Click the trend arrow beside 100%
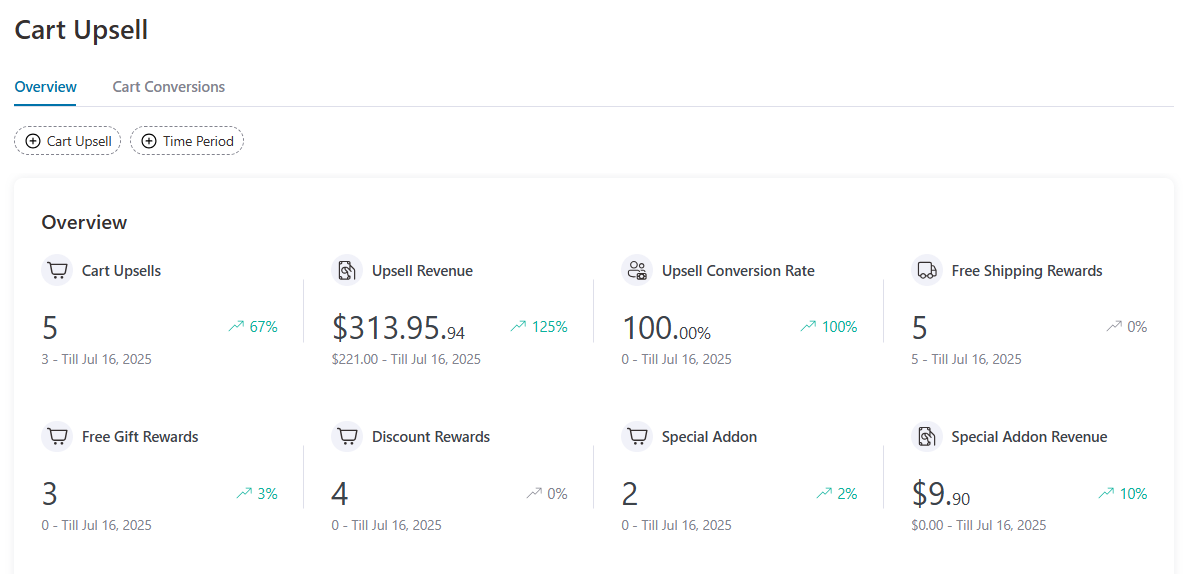Viewport: 1186px width, 574px height. click(x=809, y=327)
